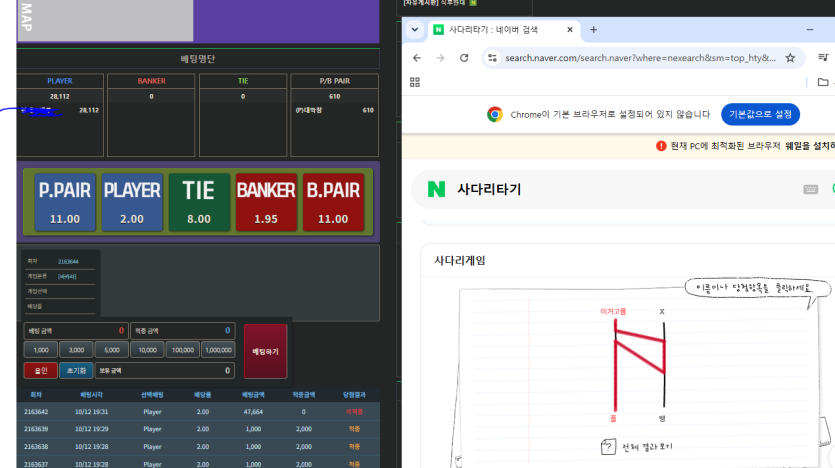
Task: Click the Chrome forward arrow
Action: coord(440,58)
